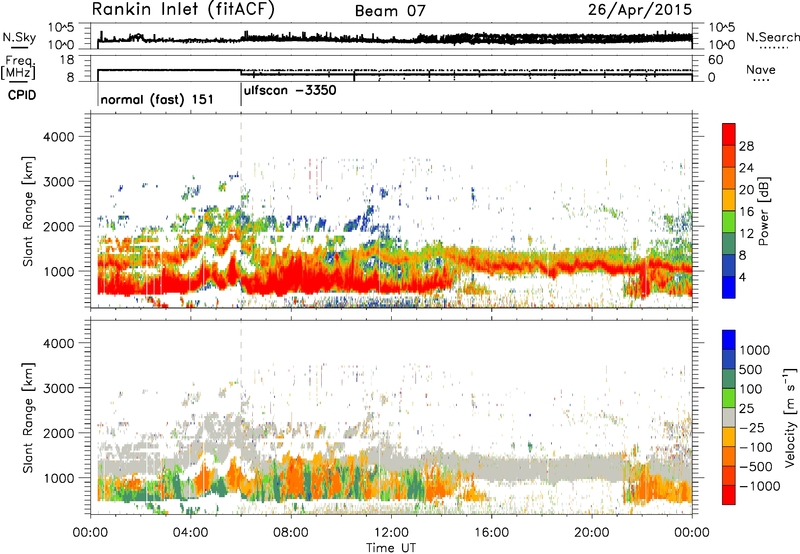Click the 'Time UT' axis title
Viewport: 800px width, 554px height.
[x=391, y=547]
